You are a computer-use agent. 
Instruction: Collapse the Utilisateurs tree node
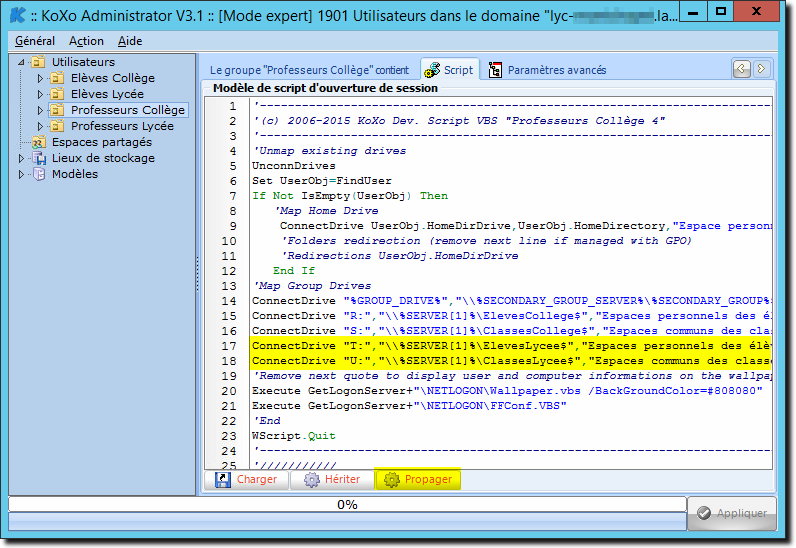(21, 62)
